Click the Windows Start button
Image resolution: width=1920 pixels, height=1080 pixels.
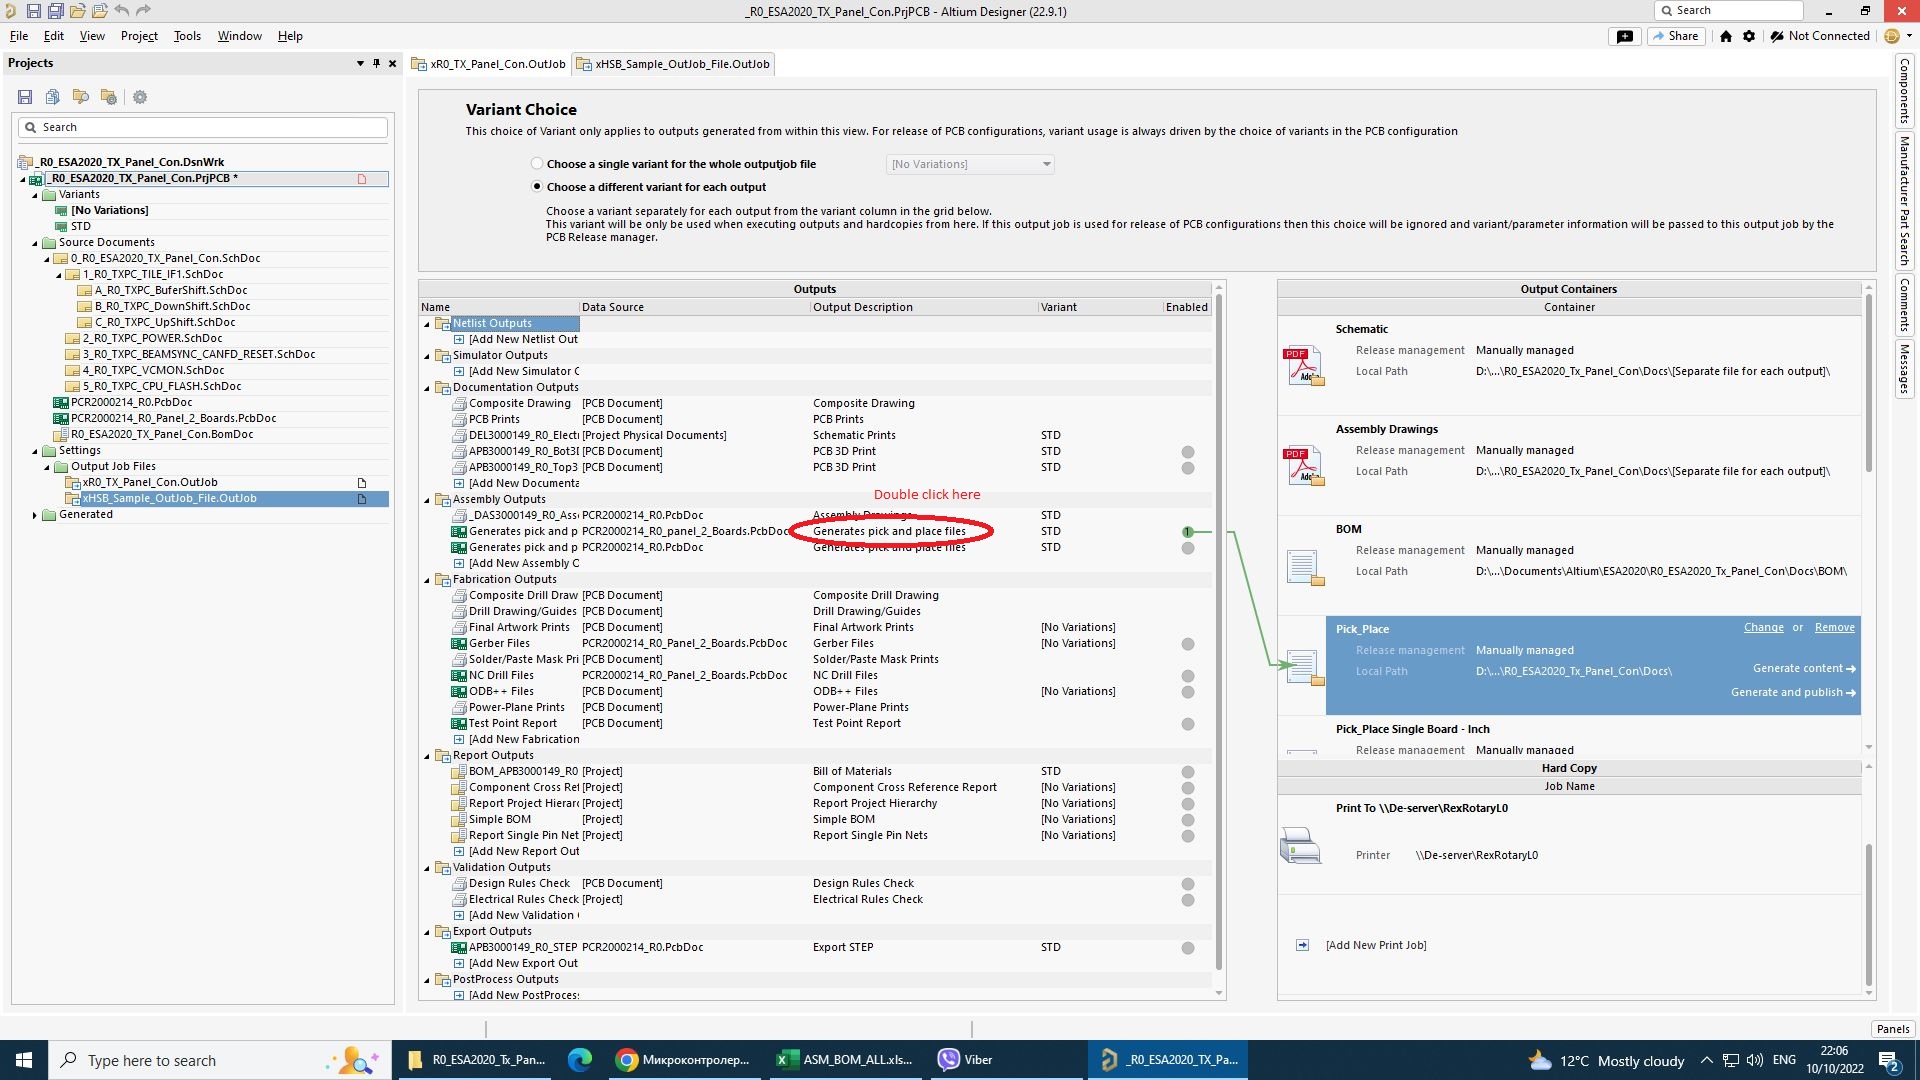(x=24, y=1060)
